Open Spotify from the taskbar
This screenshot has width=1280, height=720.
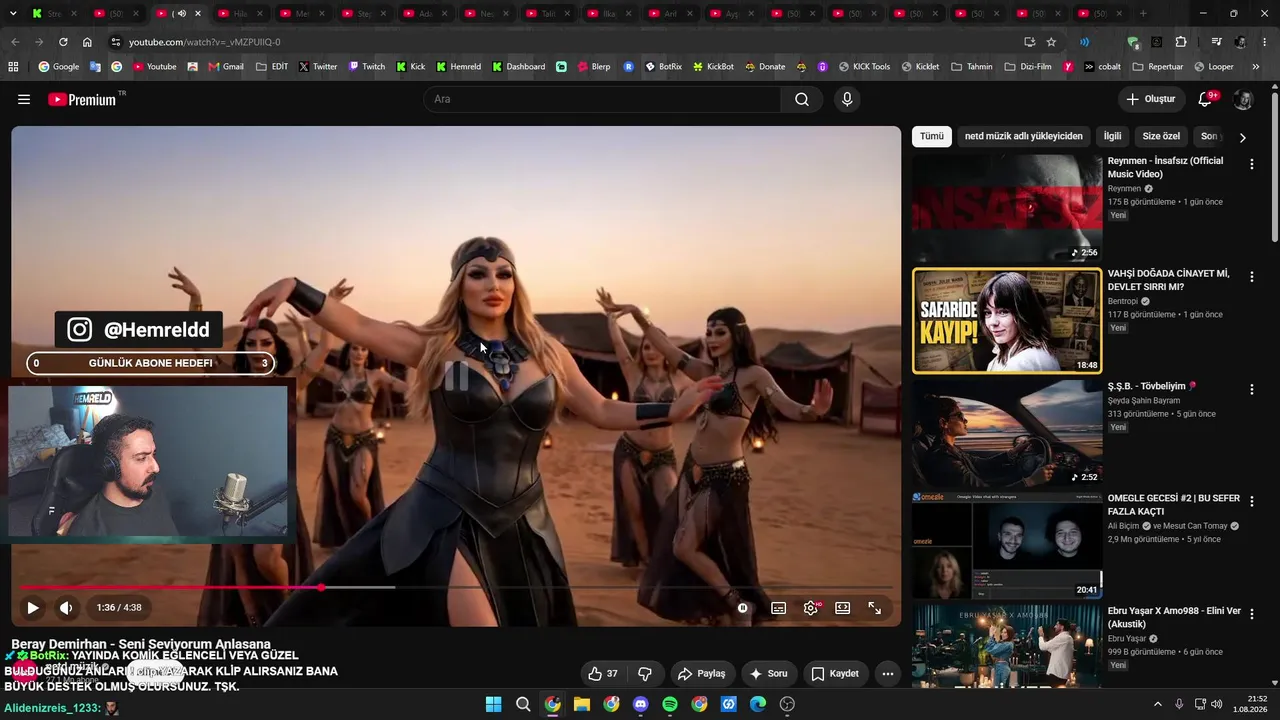(670, 704)
